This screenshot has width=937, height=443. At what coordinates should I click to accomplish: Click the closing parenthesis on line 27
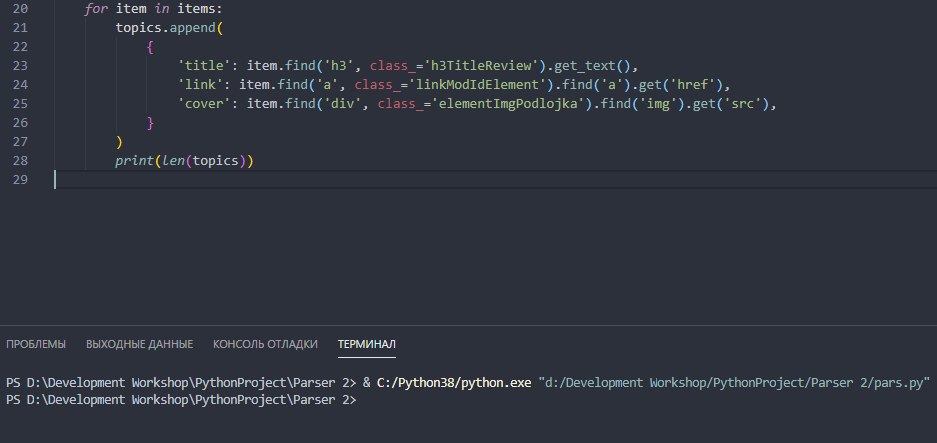(x=120, y=142)
